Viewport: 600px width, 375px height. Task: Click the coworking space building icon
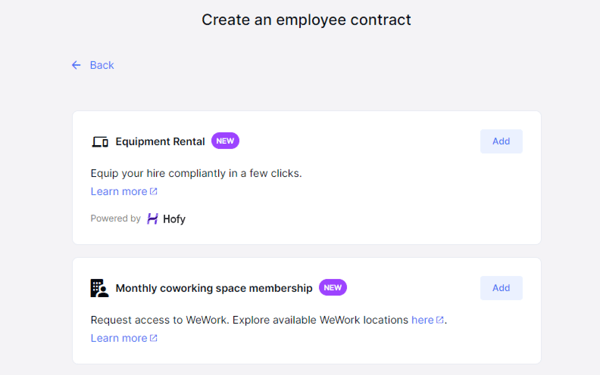[x=99, y=288]
